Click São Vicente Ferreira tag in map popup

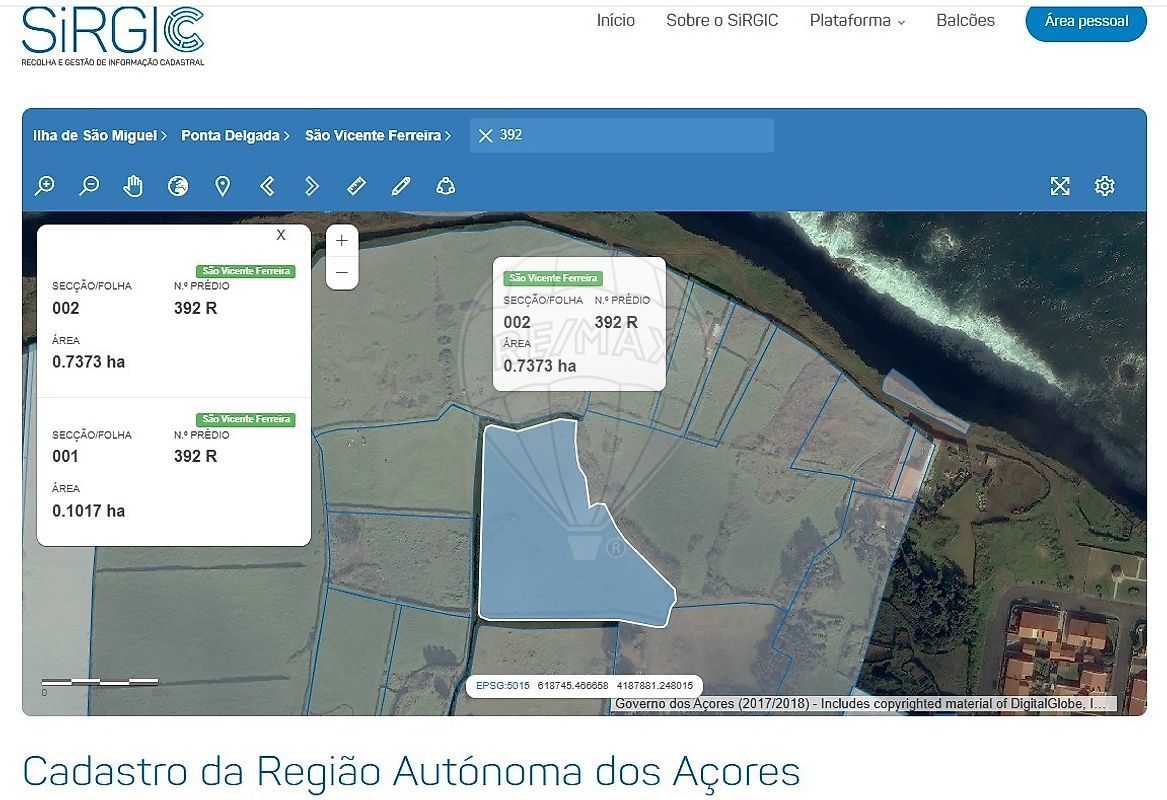(x=553, y=278)
